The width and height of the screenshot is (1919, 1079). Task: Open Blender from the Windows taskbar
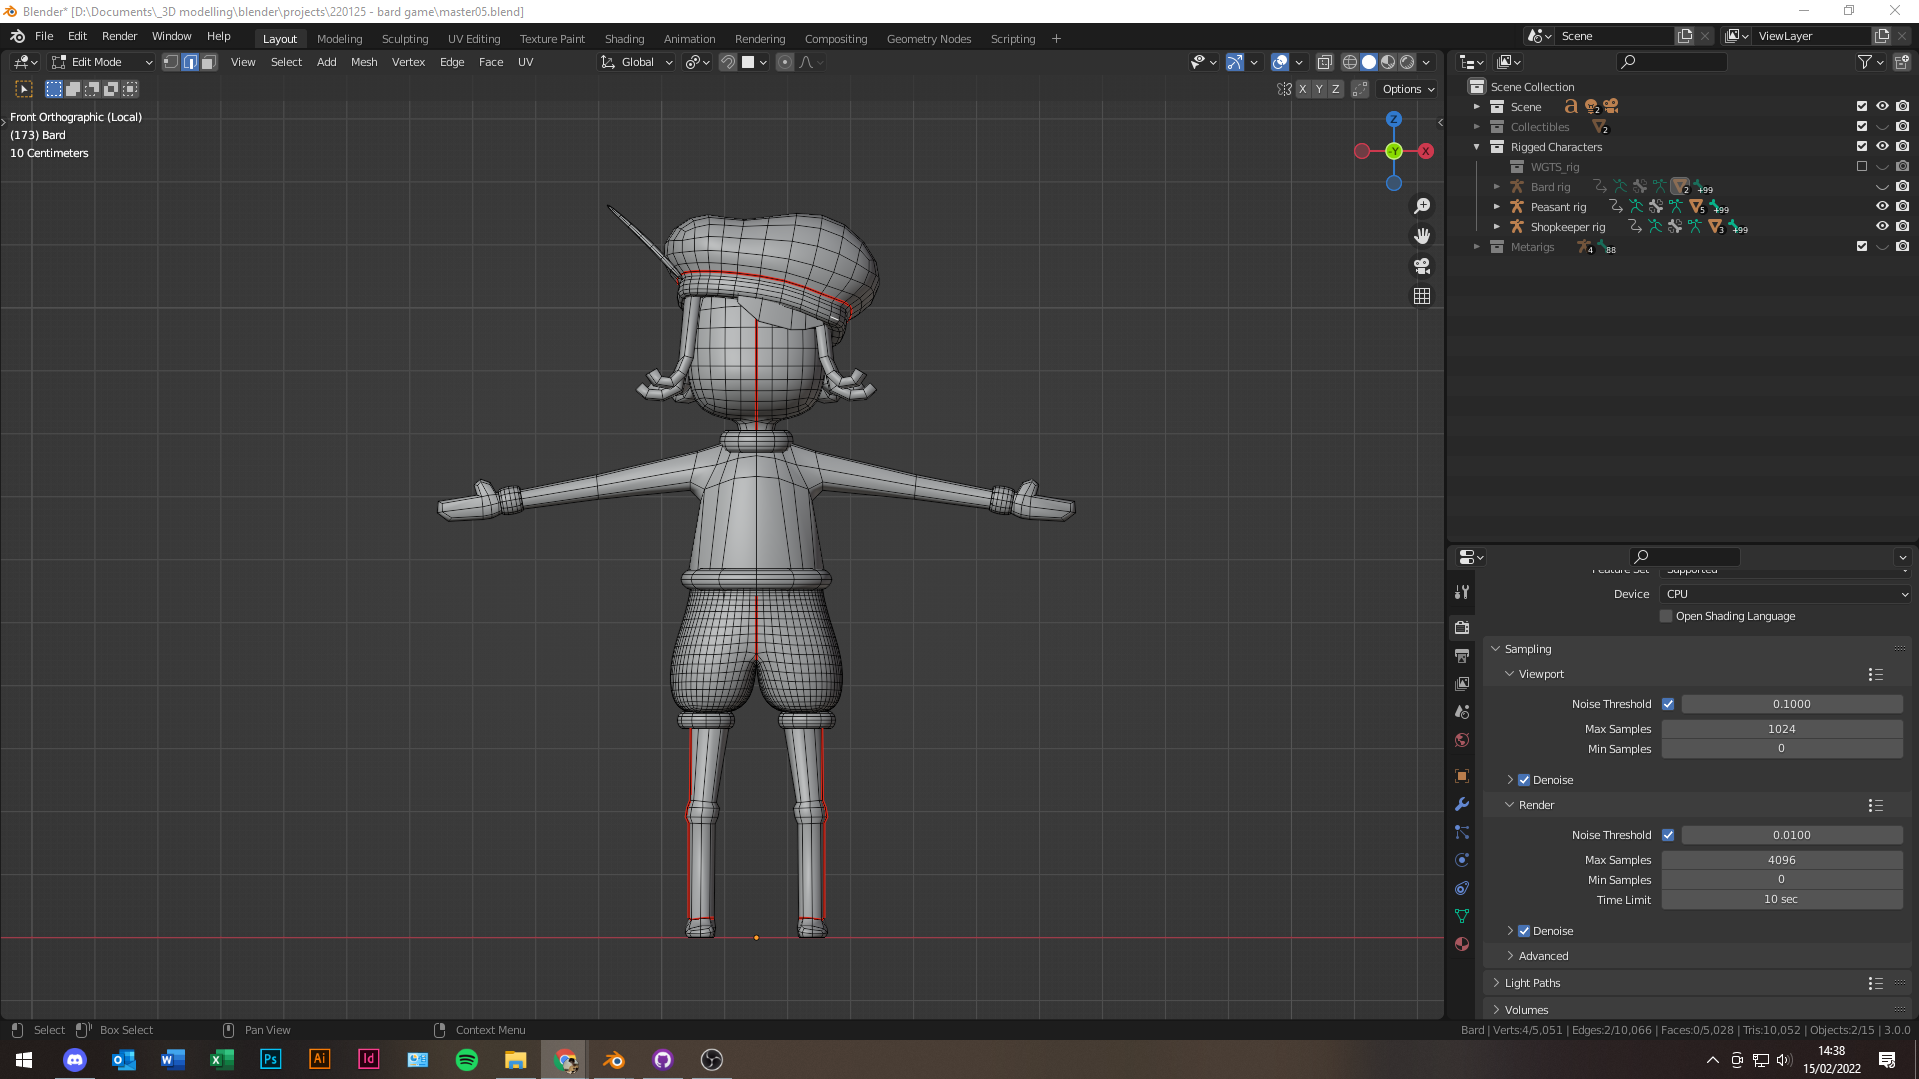coord(614,1060)
